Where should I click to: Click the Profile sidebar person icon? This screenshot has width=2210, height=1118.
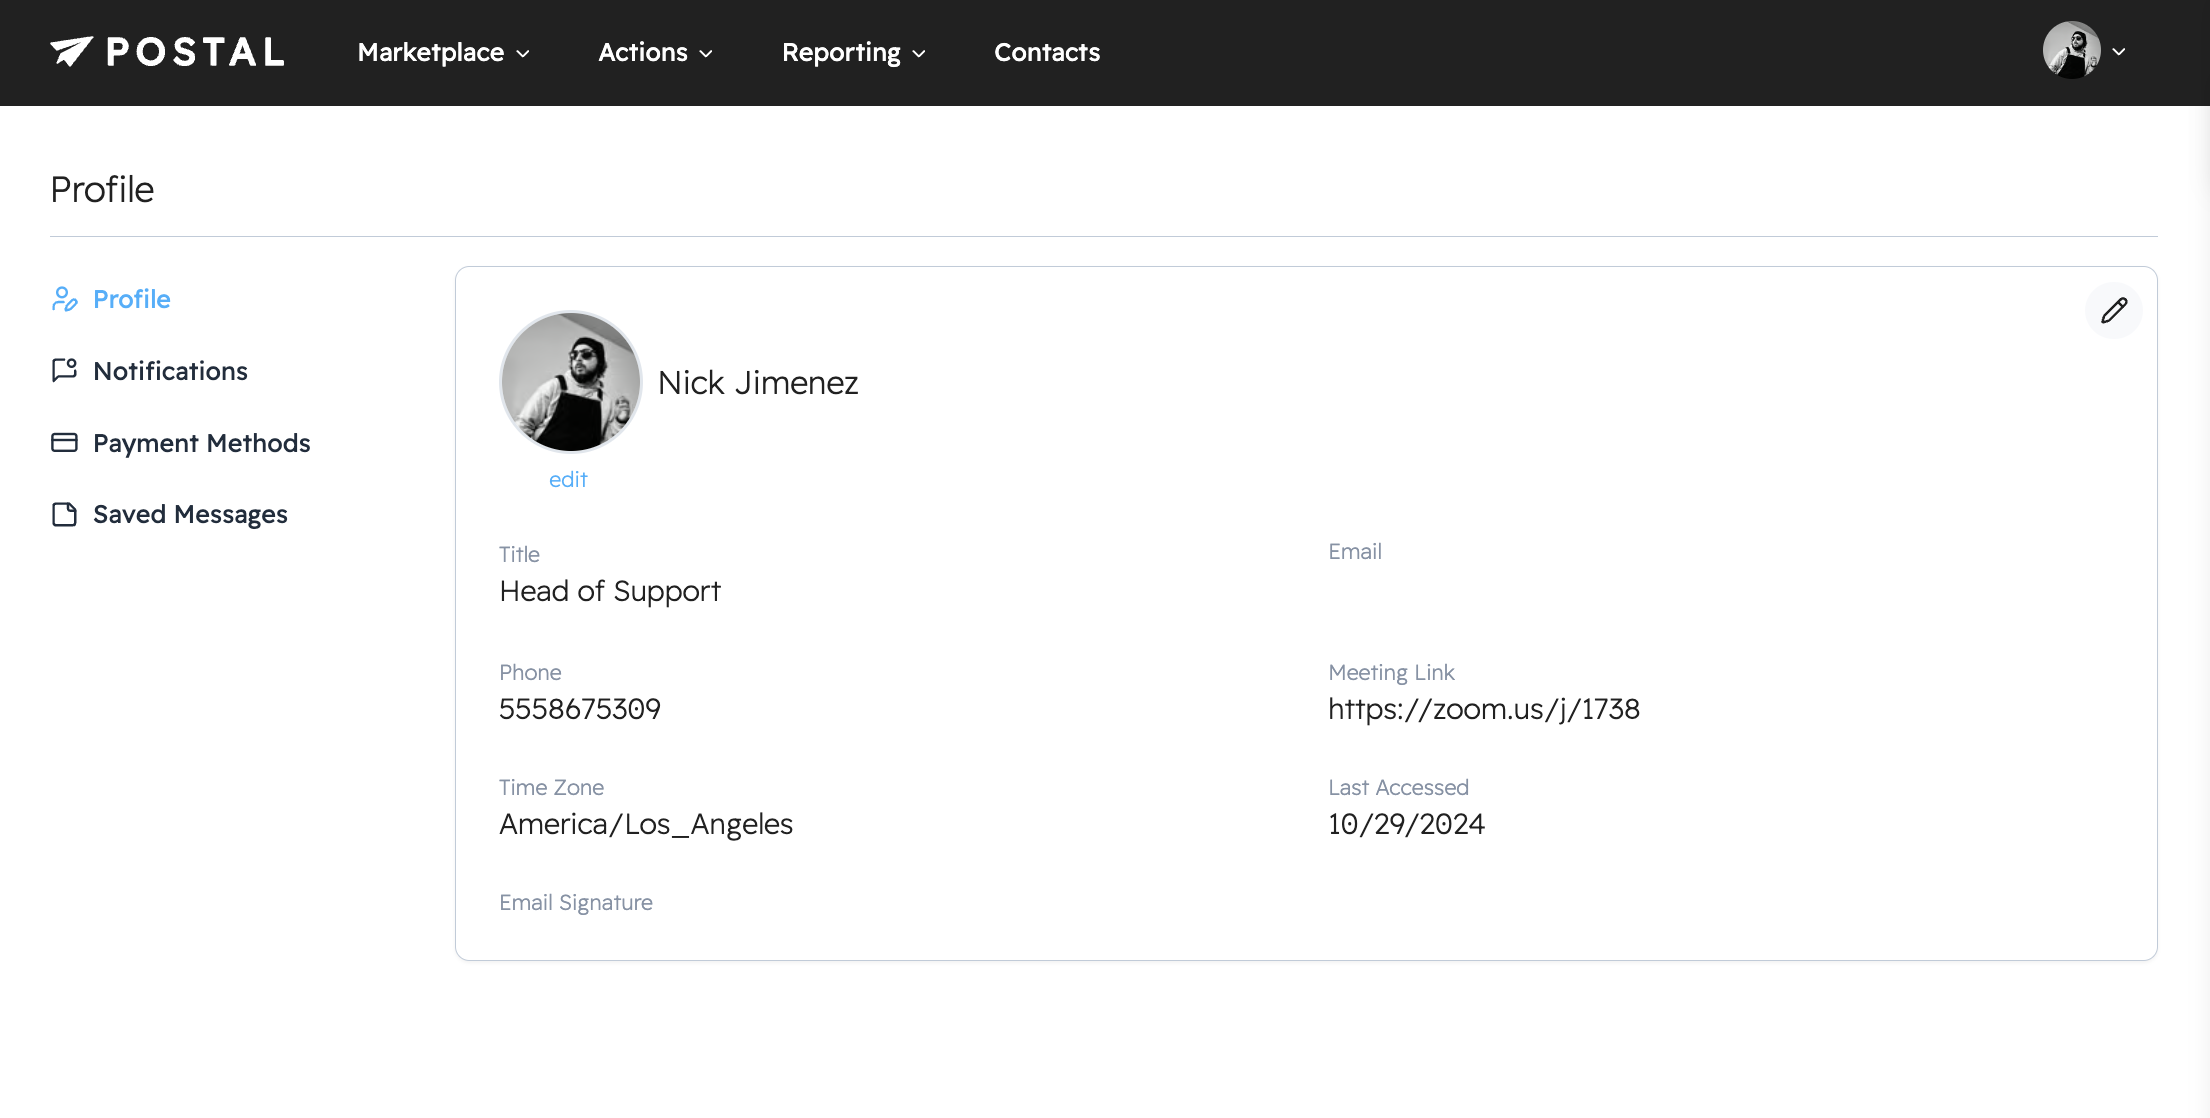point(64,299)
